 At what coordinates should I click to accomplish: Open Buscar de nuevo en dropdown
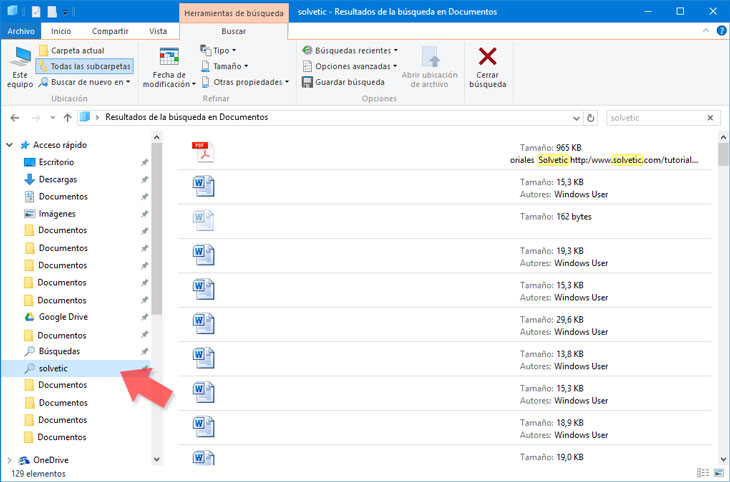point(85,82)
